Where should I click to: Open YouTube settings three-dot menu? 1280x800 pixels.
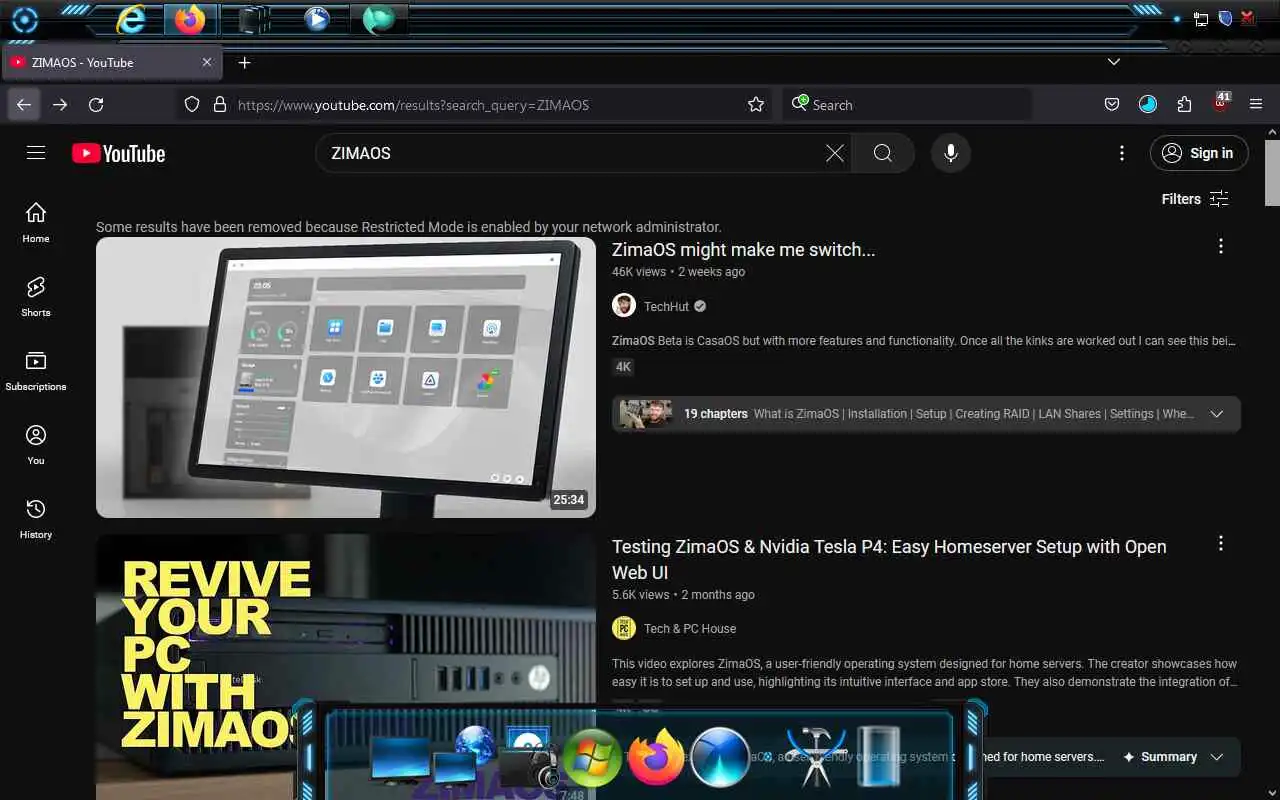pos(1122,153)
